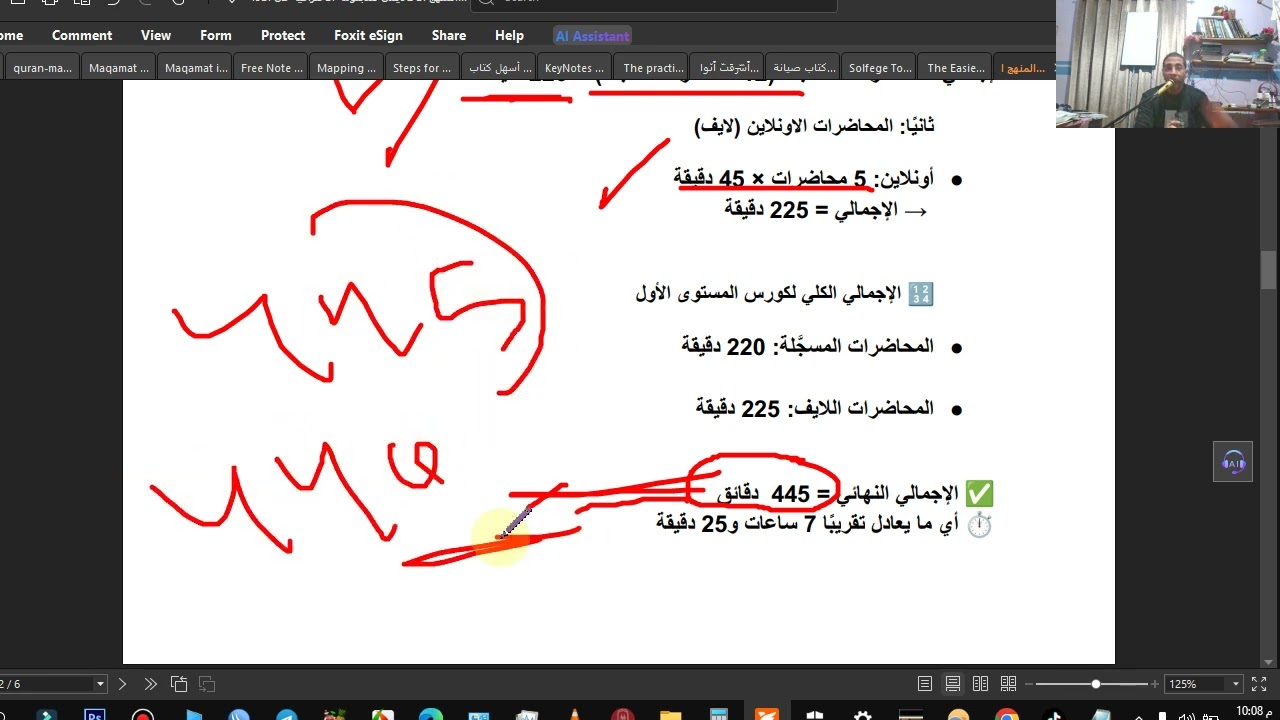Select continuous page view mode

coord(953,684)
